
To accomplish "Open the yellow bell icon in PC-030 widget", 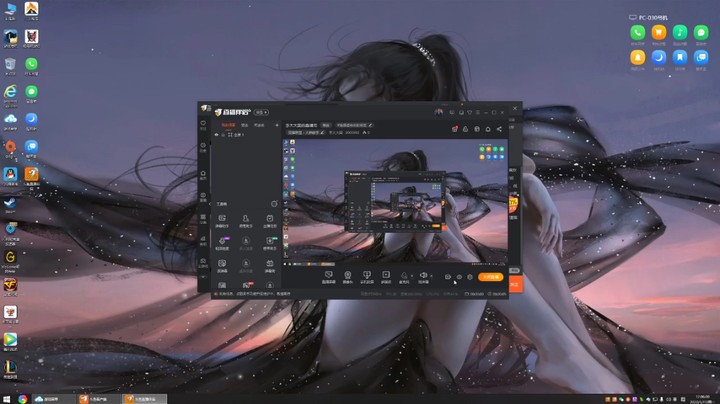I will point(637,57).
